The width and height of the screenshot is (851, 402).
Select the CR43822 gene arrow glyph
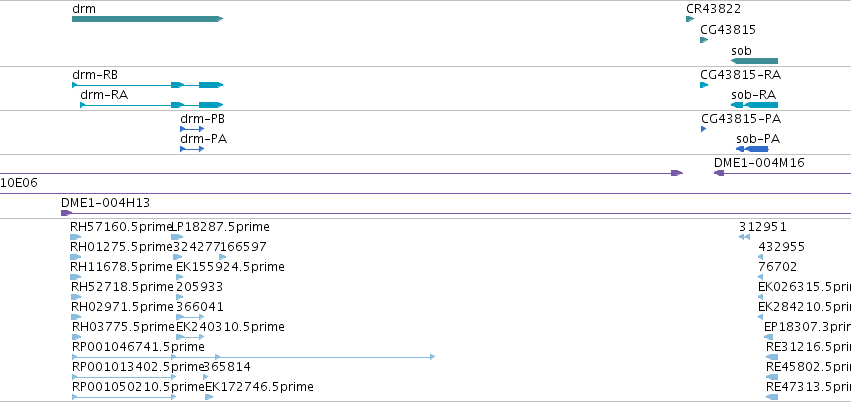(690, 19)
